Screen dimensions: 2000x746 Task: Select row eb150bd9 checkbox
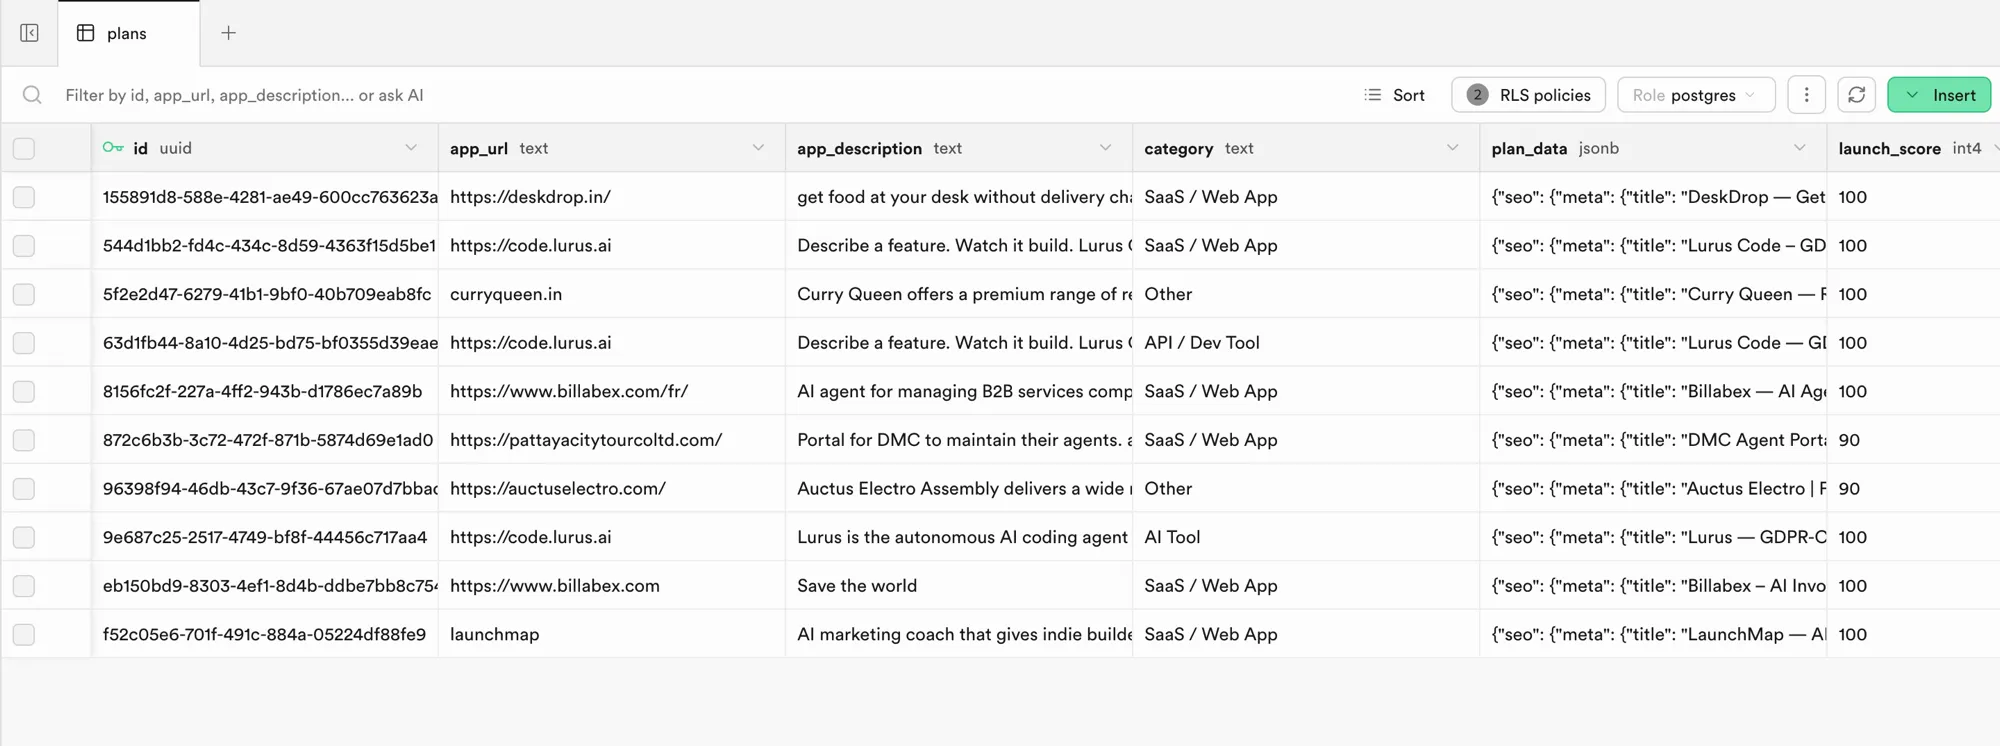(x=24, y=586)
